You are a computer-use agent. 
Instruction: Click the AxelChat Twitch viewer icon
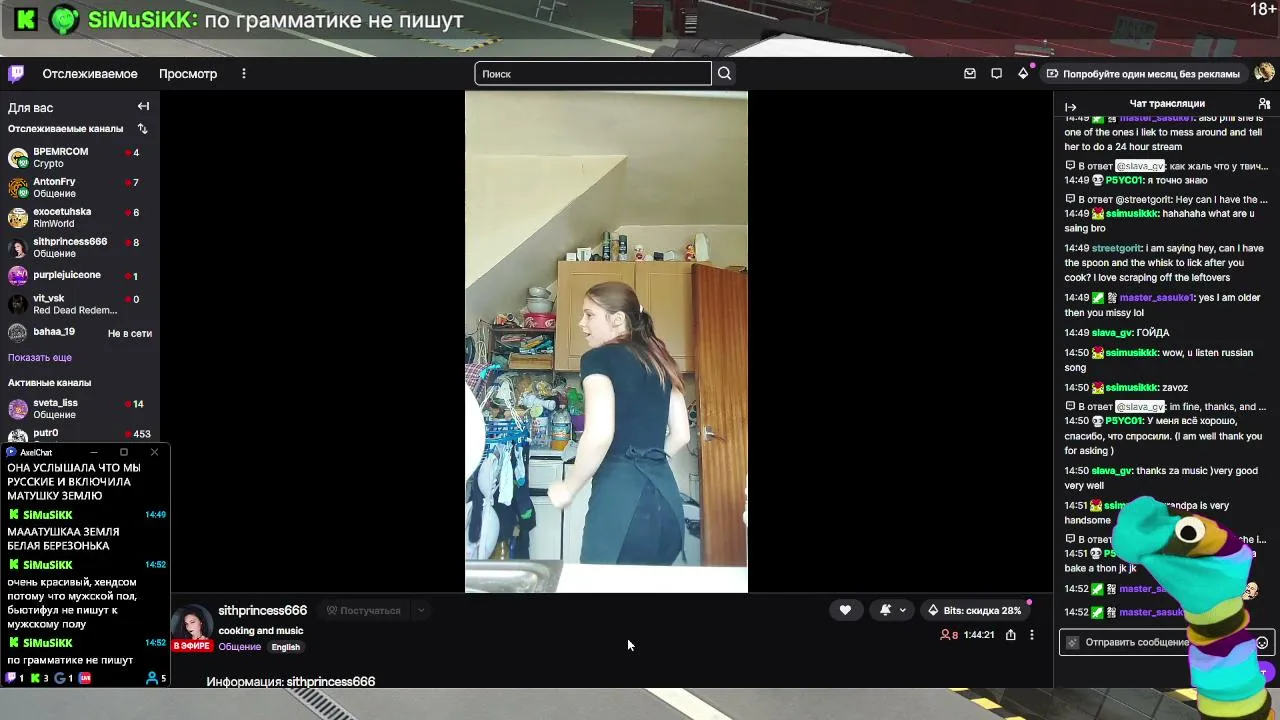click(x=11, y=678)
